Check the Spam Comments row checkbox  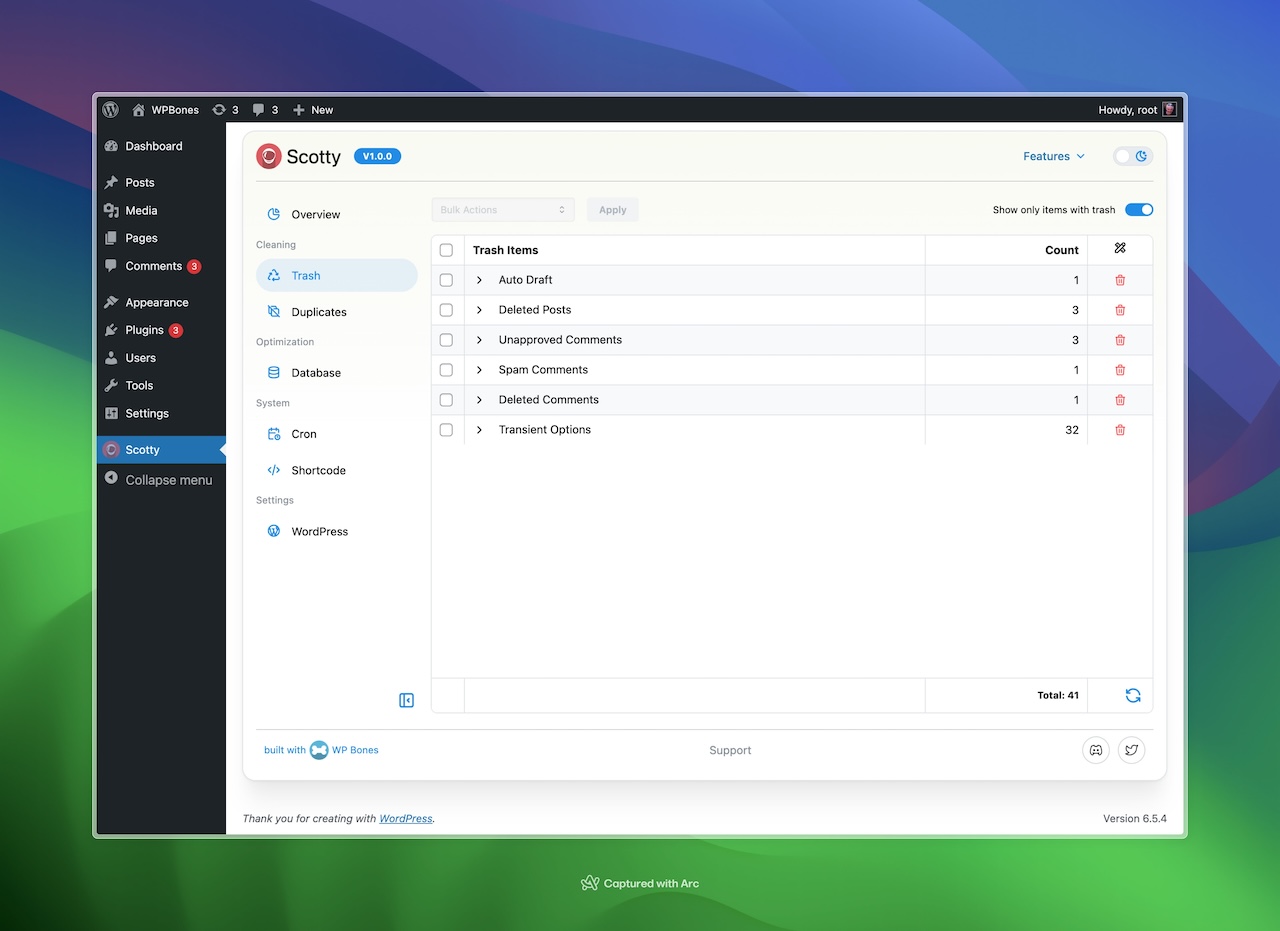[446, 370]
